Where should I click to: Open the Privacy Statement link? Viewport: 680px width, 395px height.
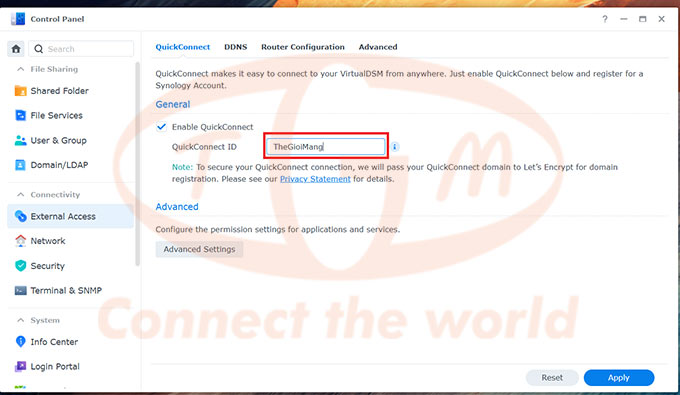coord(315,179)
